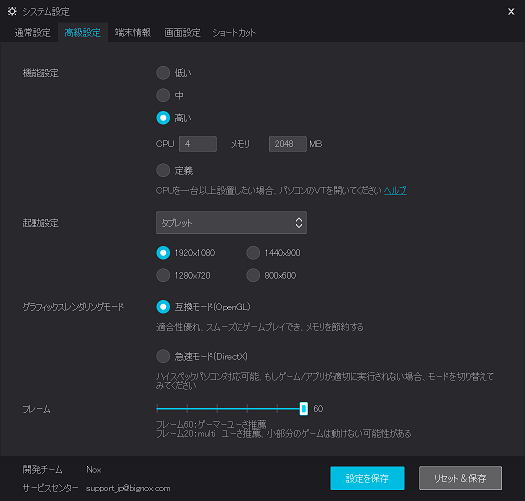Select the 低い performance option
The width and height of the screenshot is (525, 501).
pyautogui.click(x=163, y=73)
